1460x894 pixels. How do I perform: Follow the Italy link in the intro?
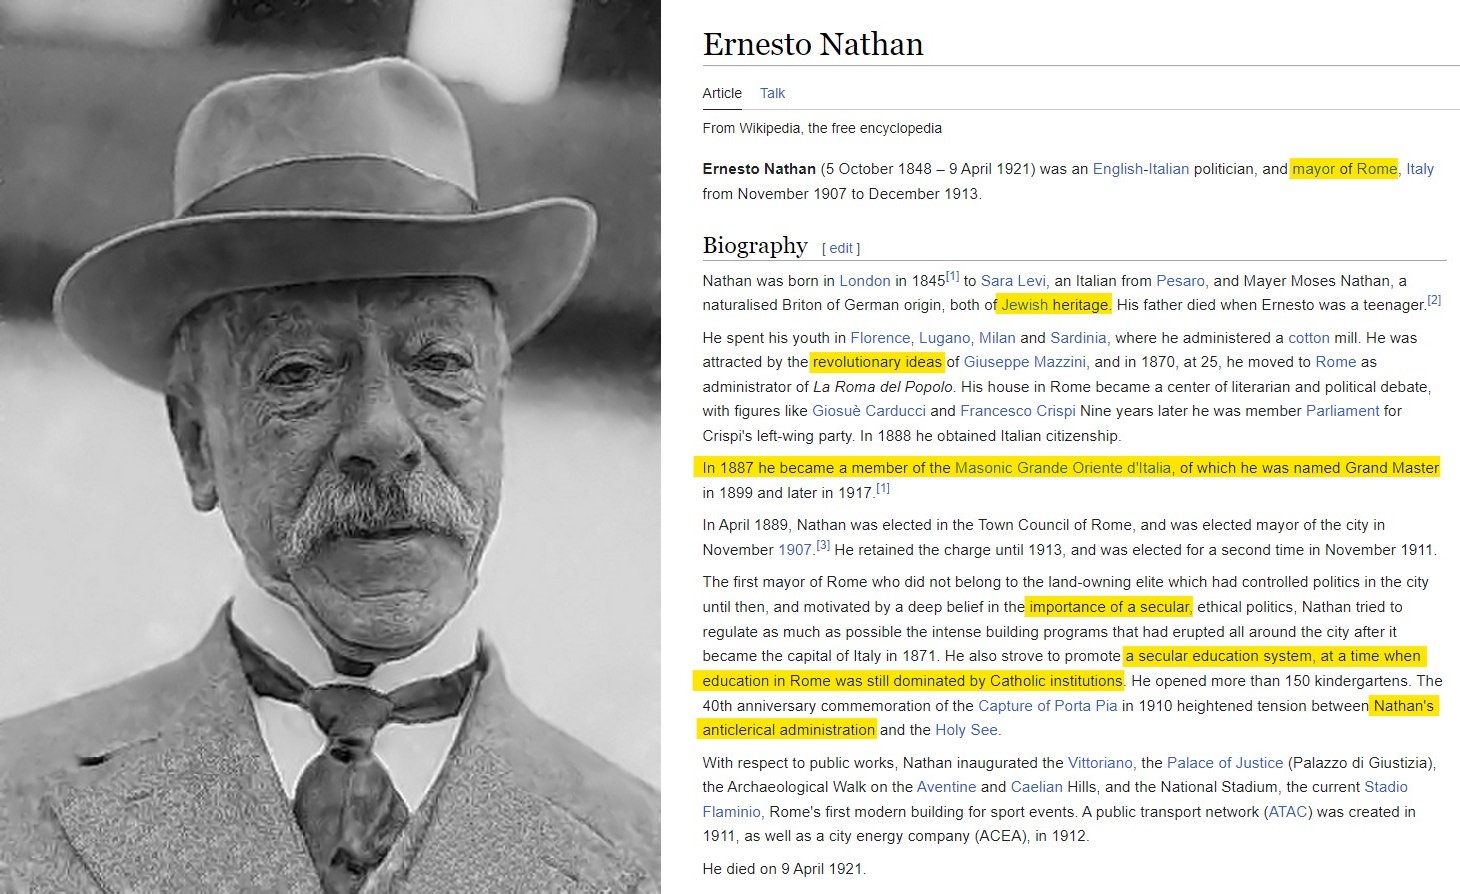[x=1420, y=169]
